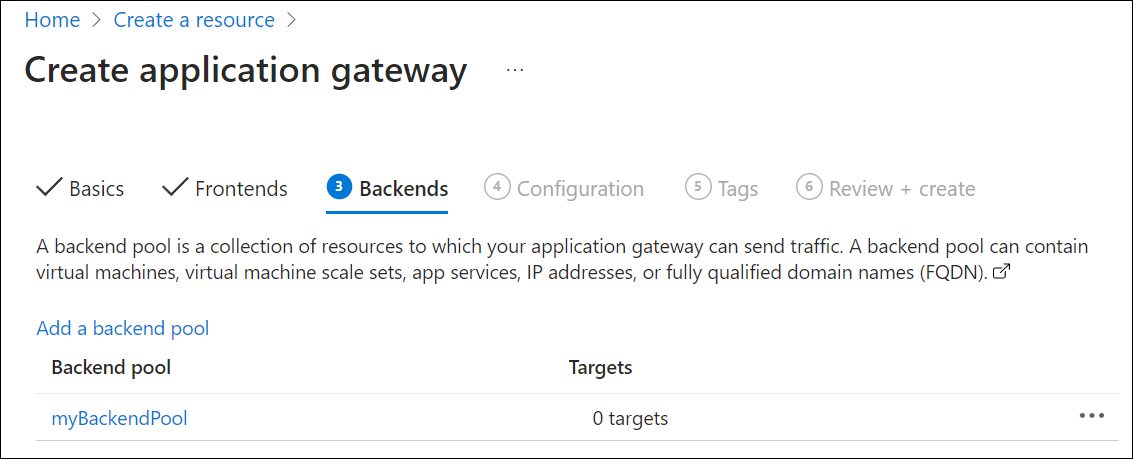Click the blue step 3 circle icon
The width and height of the screenshot is (1133, 459).
[x=339, y=187]
